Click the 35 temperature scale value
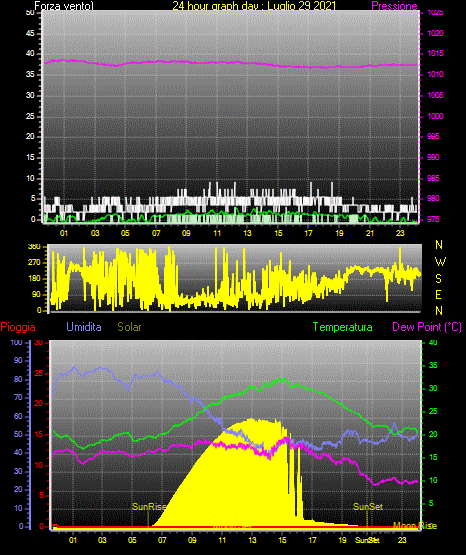Viewport: 466px width, 555px height. [x=433, y=365]
